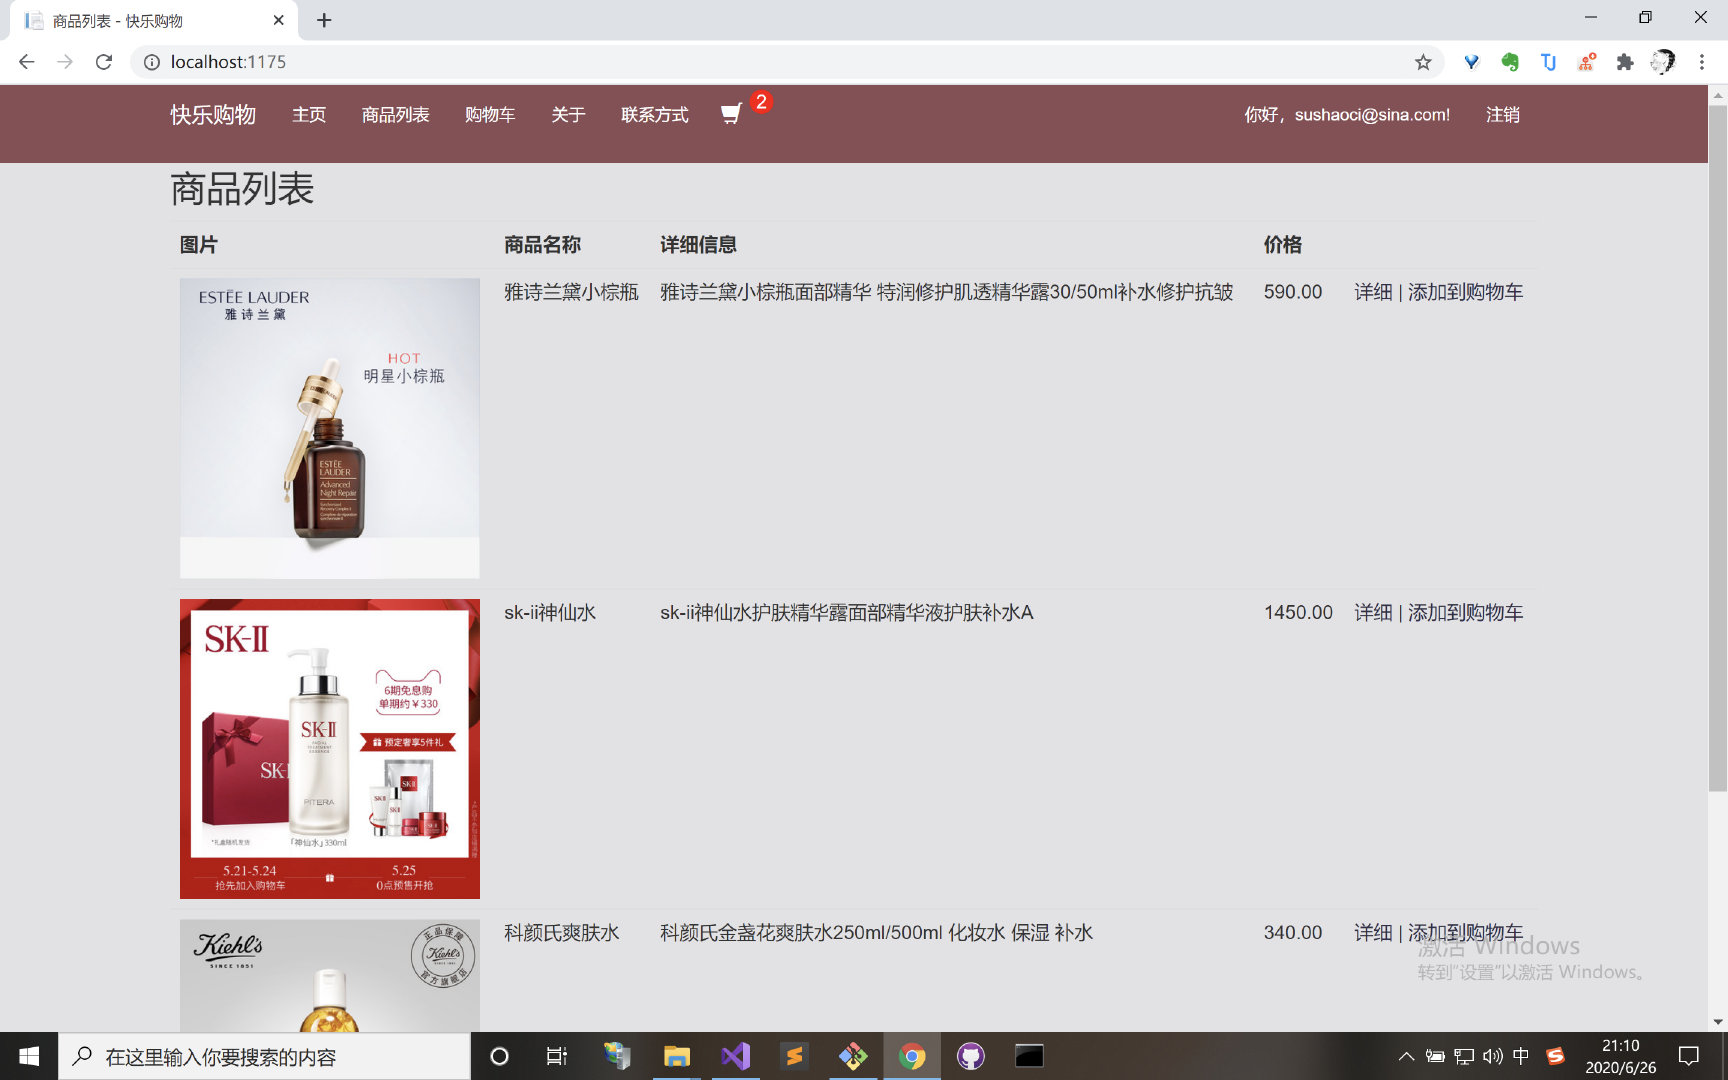Open the Windows notification center
This screenshot has height=1080, width=1728.
pyautogui.click(x=1689, y=1056)
